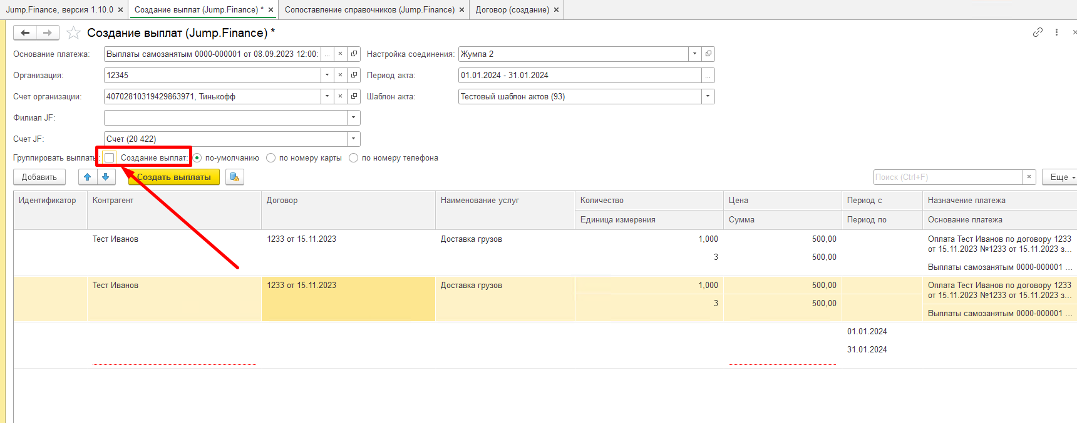Click the icon button right of Создать выплаты

coord(235,177)
